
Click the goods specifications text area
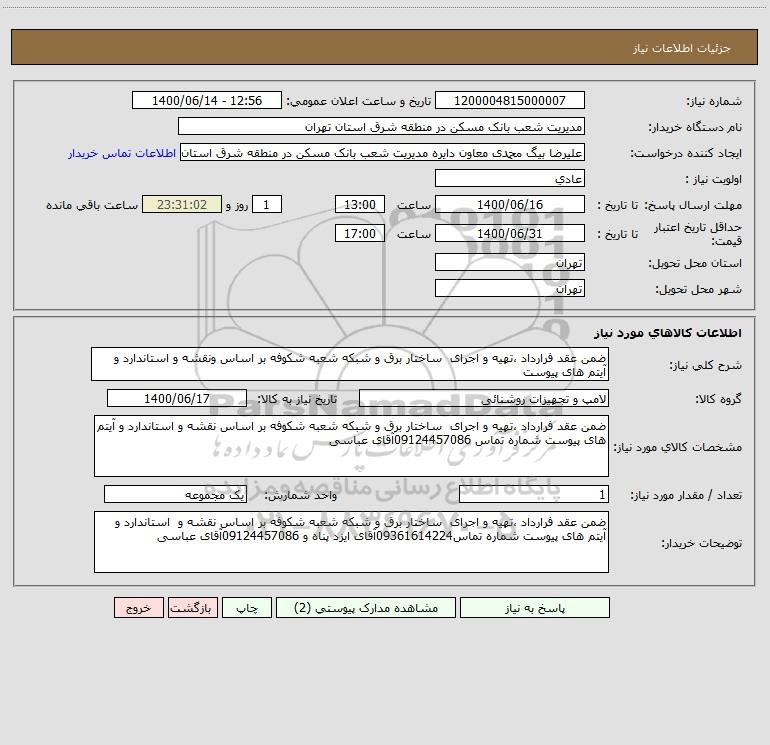point(351,446)
